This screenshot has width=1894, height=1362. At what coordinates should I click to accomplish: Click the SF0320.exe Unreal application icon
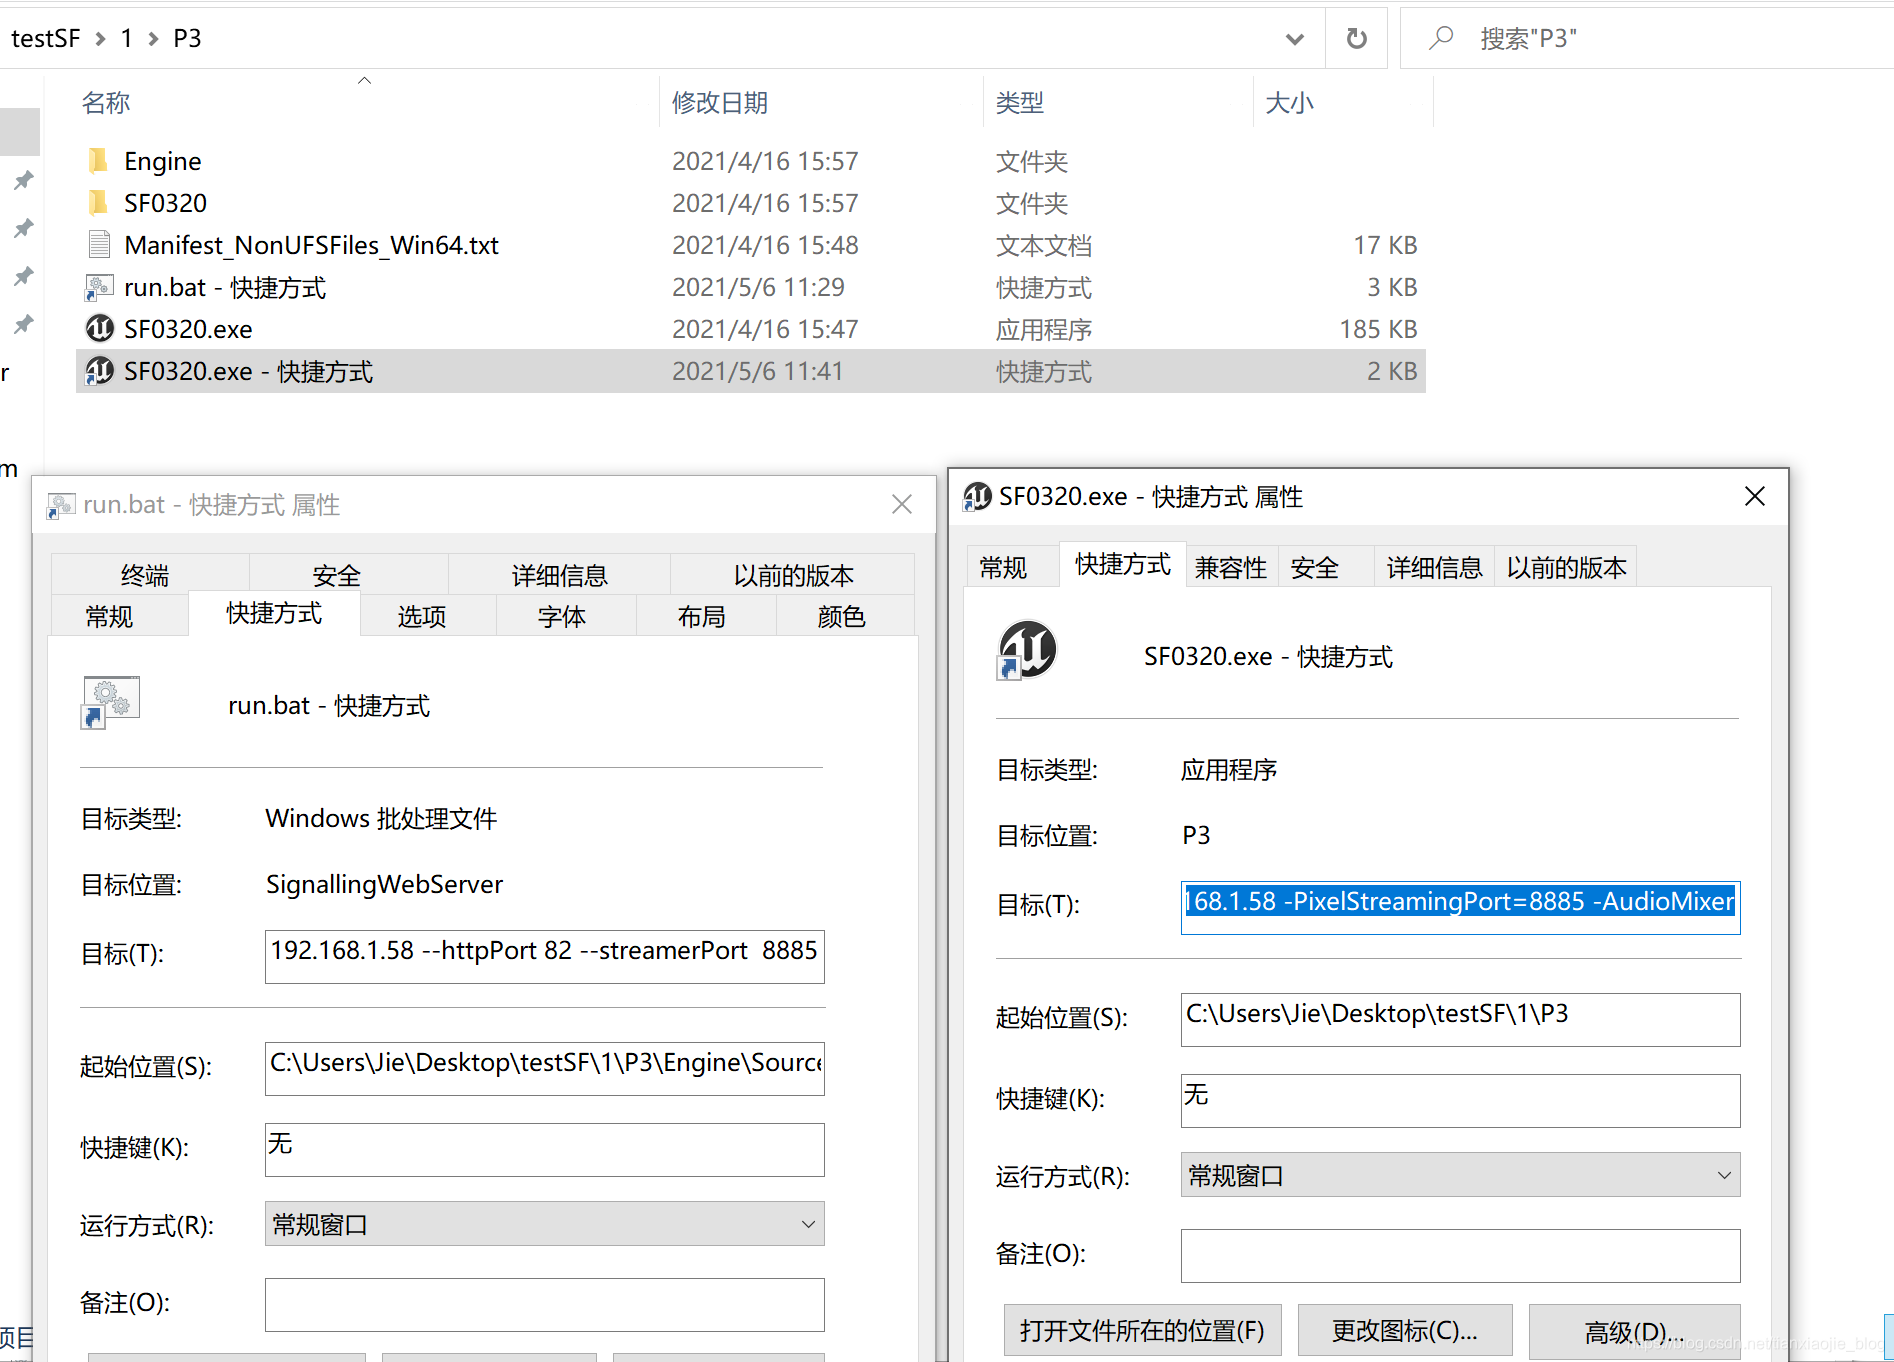click(99, 329)
